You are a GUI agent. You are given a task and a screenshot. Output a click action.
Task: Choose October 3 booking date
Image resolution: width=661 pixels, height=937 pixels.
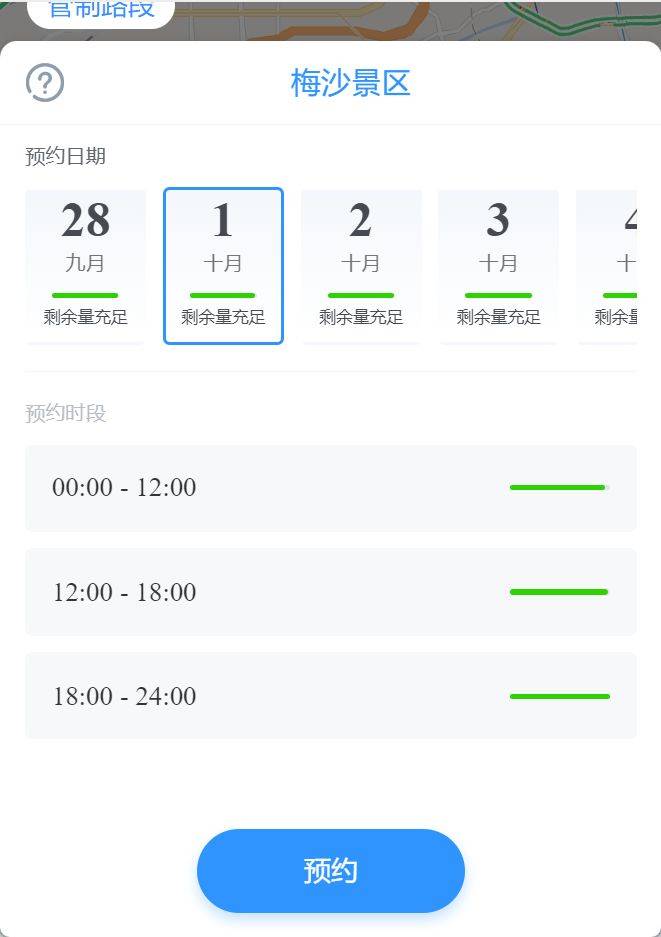click(498, 267)
